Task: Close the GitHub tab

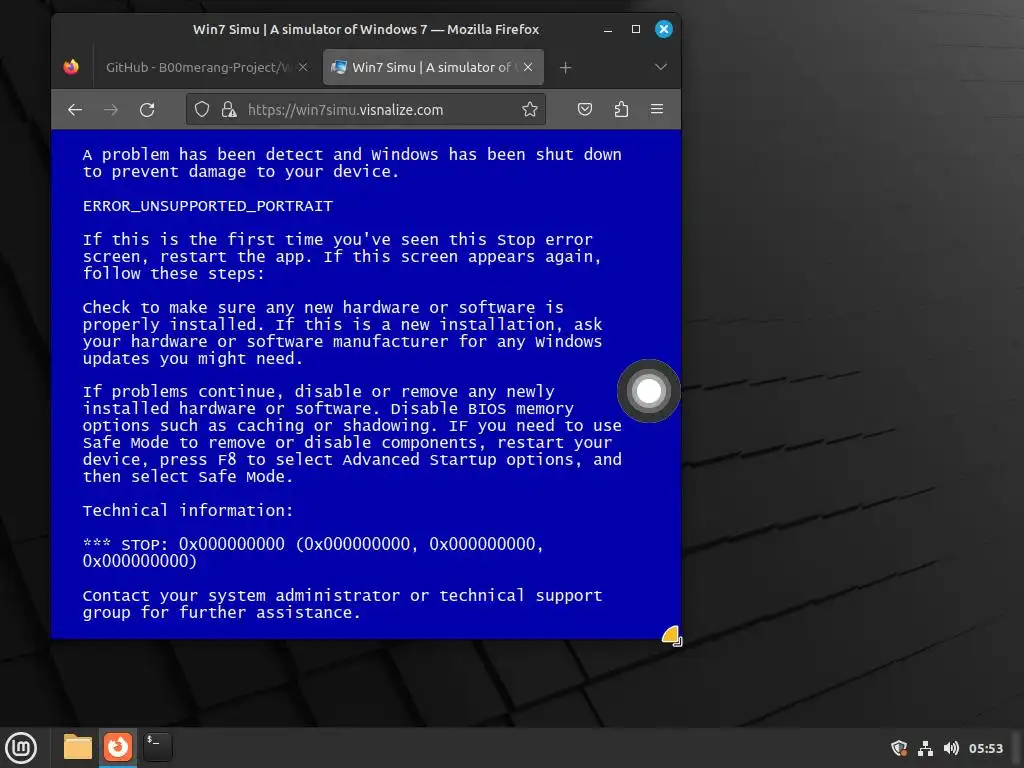Action: tap(303, 67)
